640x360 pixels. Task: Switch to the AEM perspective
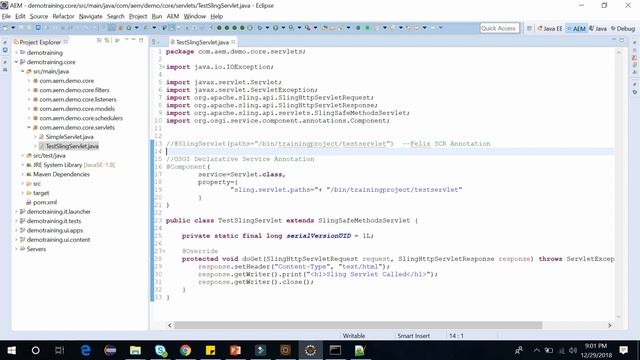coord(576,29)
